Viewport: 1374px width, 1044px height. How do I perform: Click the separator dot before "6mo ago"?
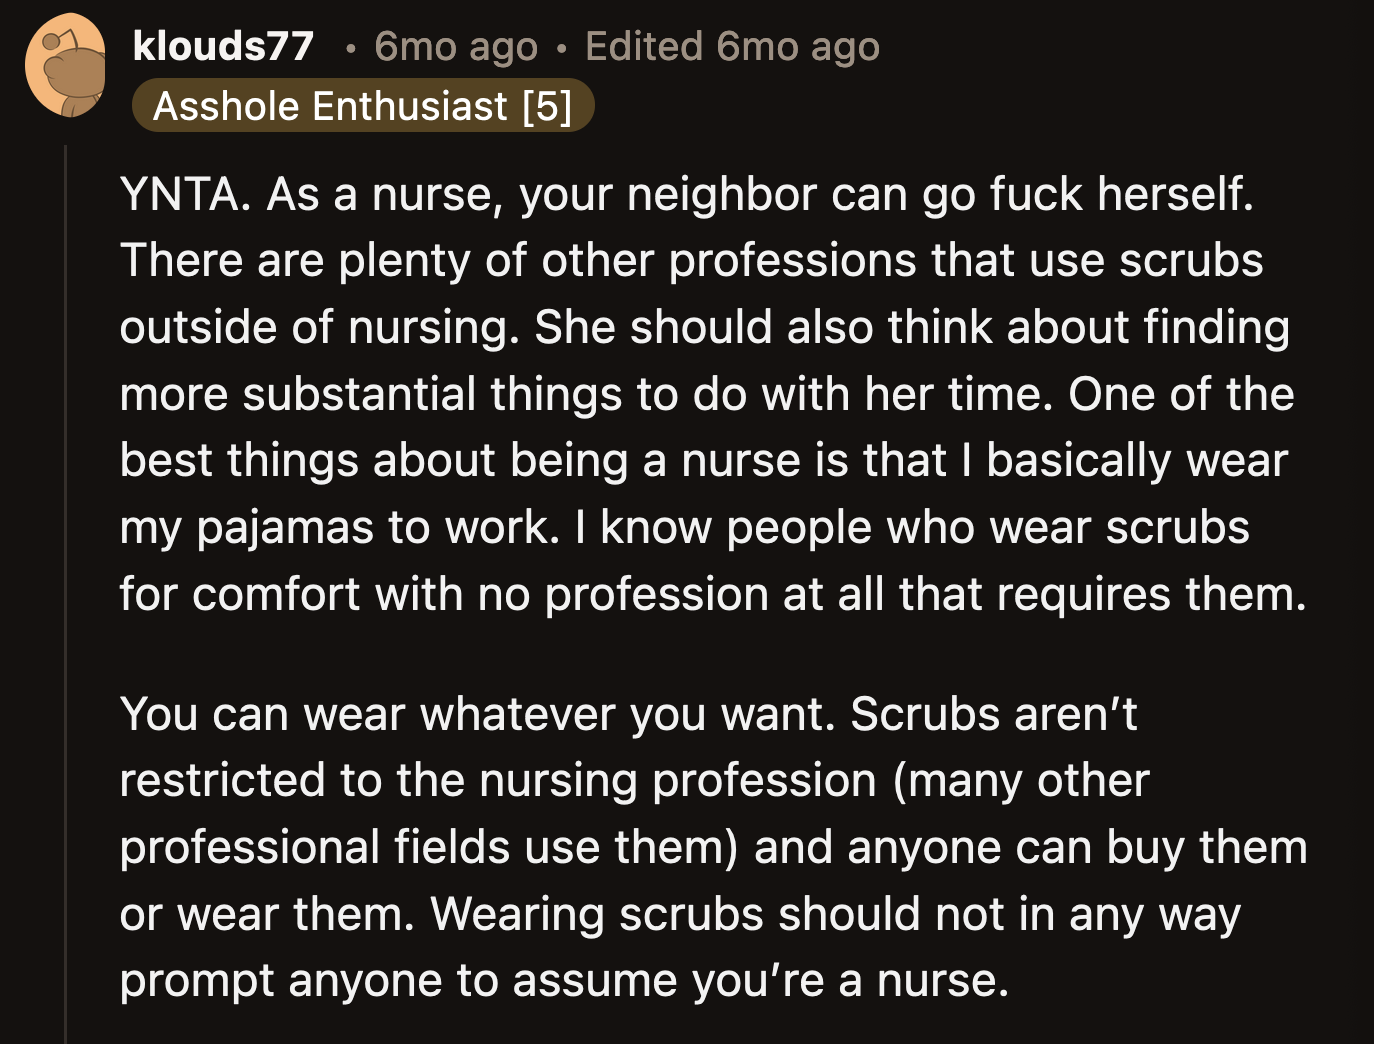349,48
